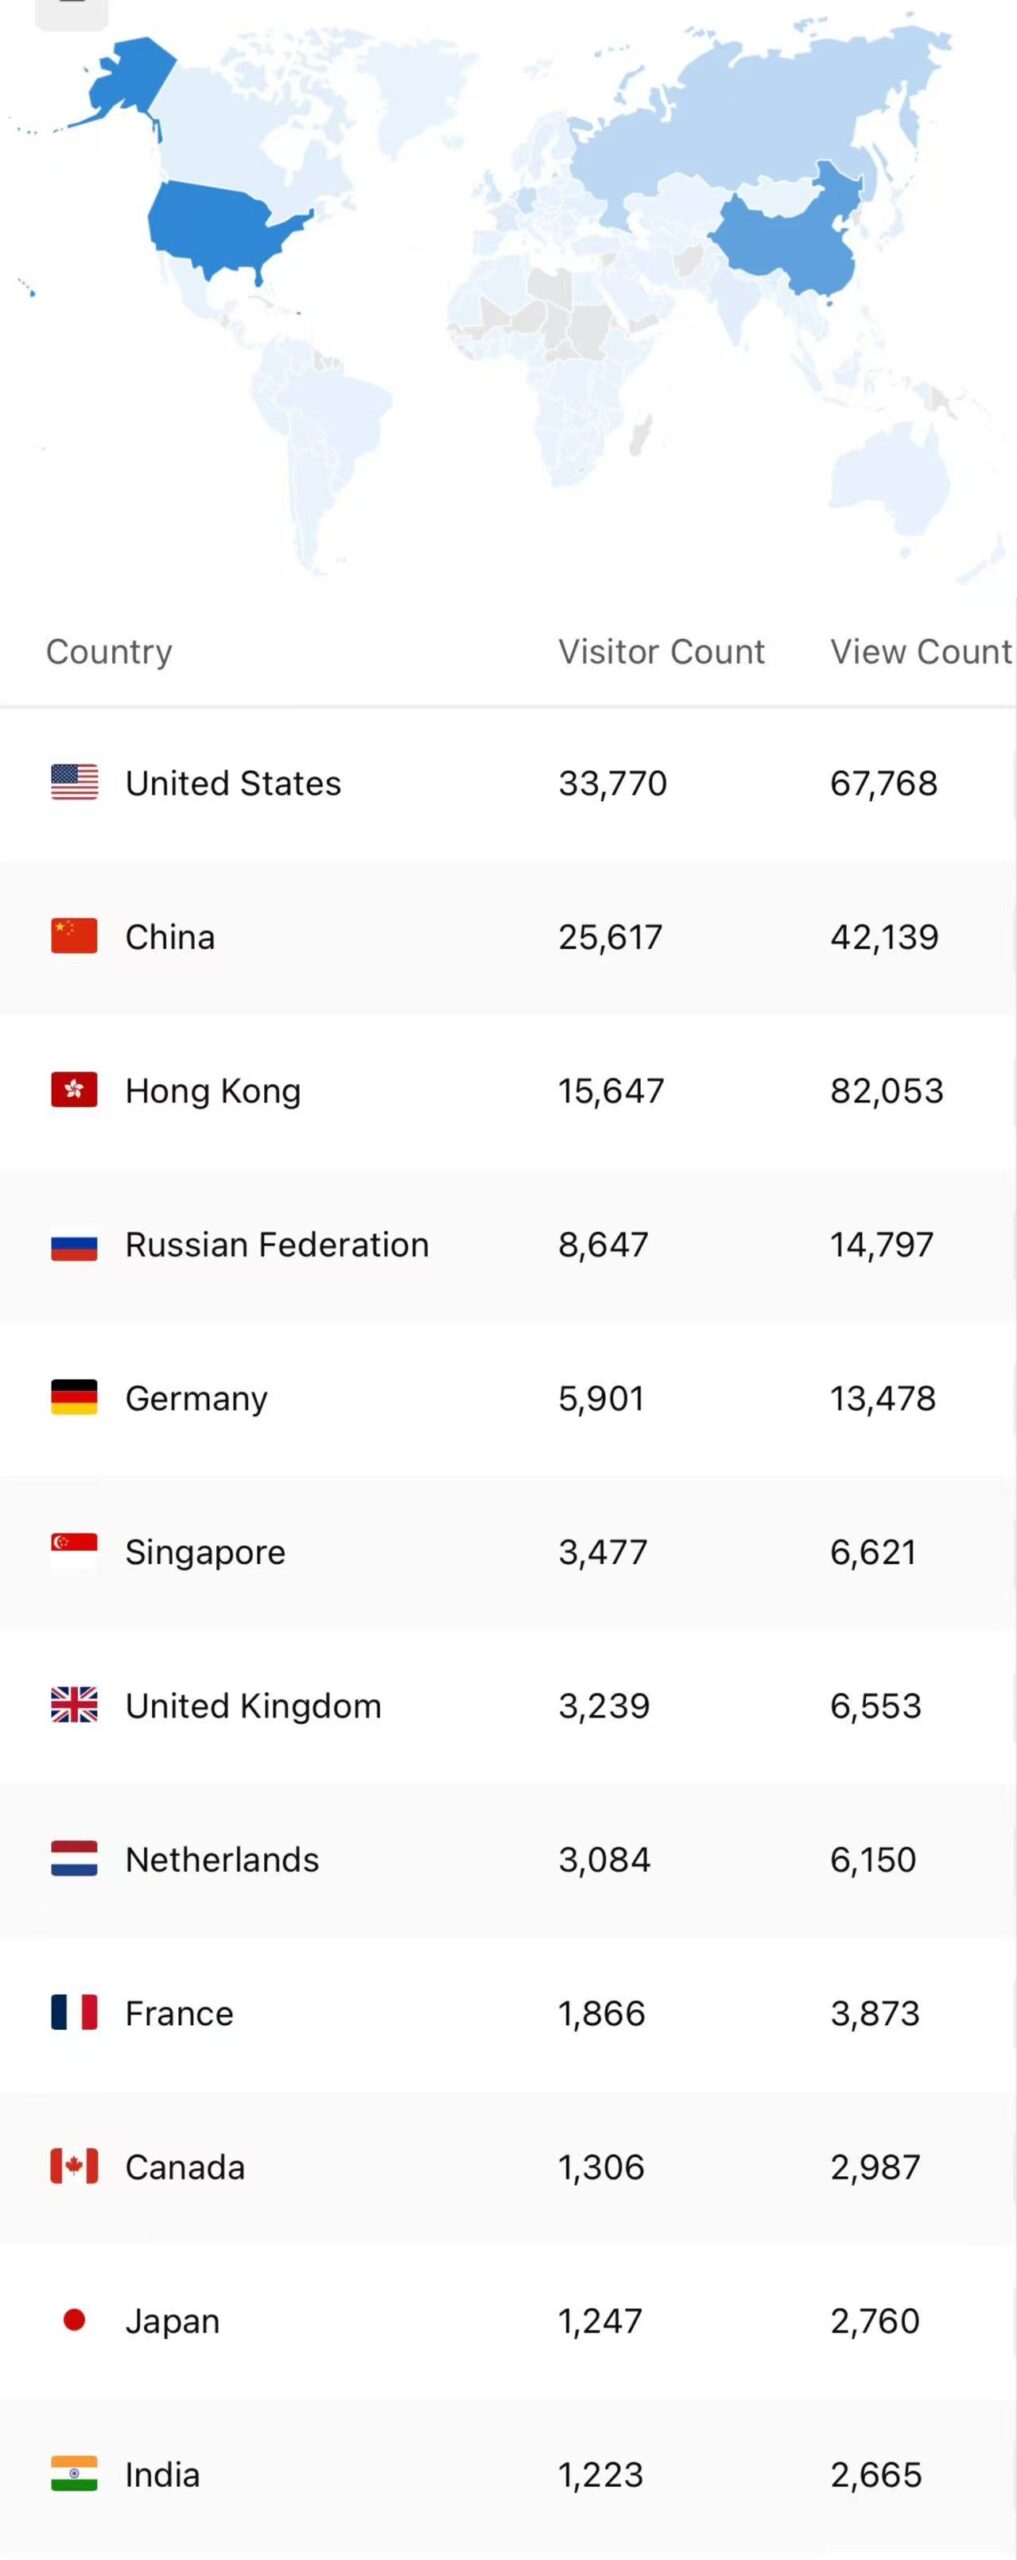The image size is (1017, 2560).
Task: Select Australia on the world map
Action: click(890, 475)
